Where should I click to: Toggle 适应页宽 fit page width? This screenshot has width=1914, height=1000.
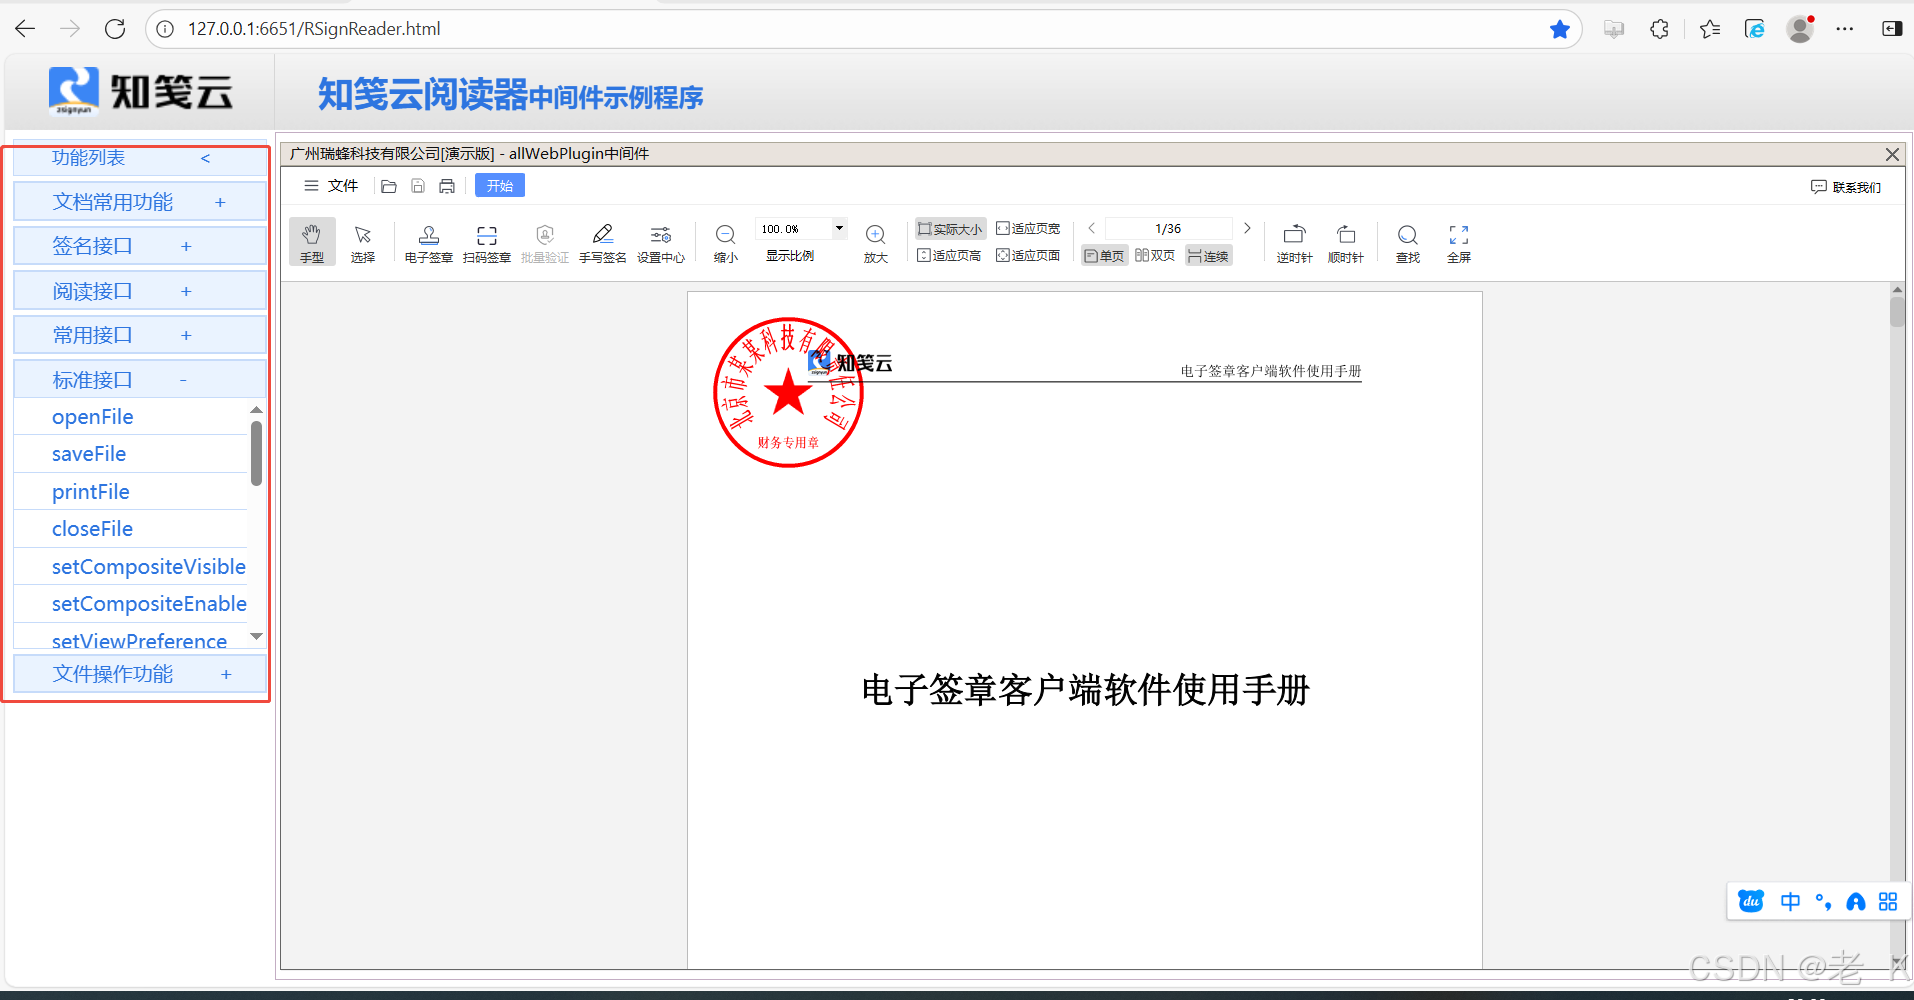point(1028,229)
